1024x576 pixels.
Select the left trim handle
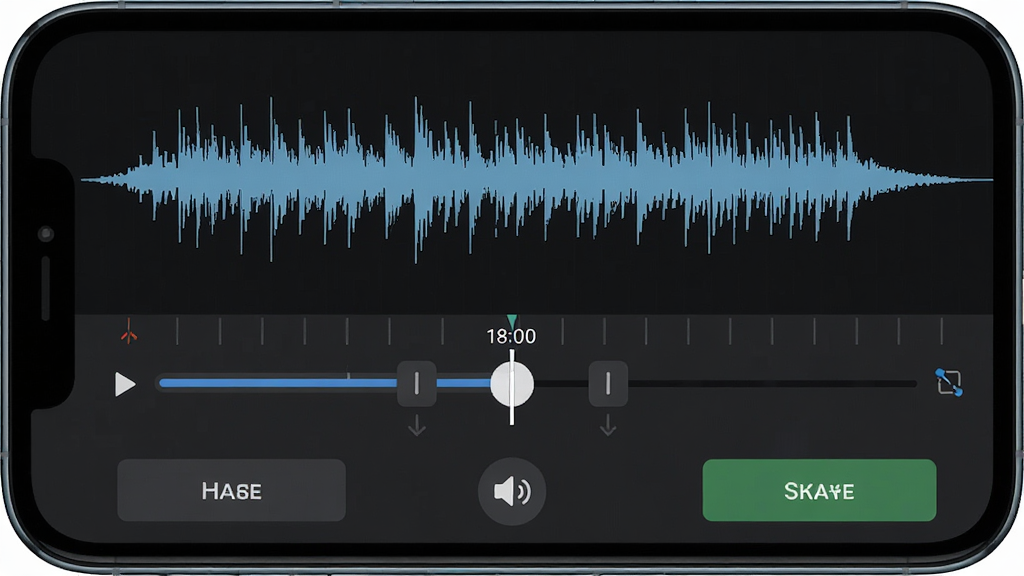(417, 384)
